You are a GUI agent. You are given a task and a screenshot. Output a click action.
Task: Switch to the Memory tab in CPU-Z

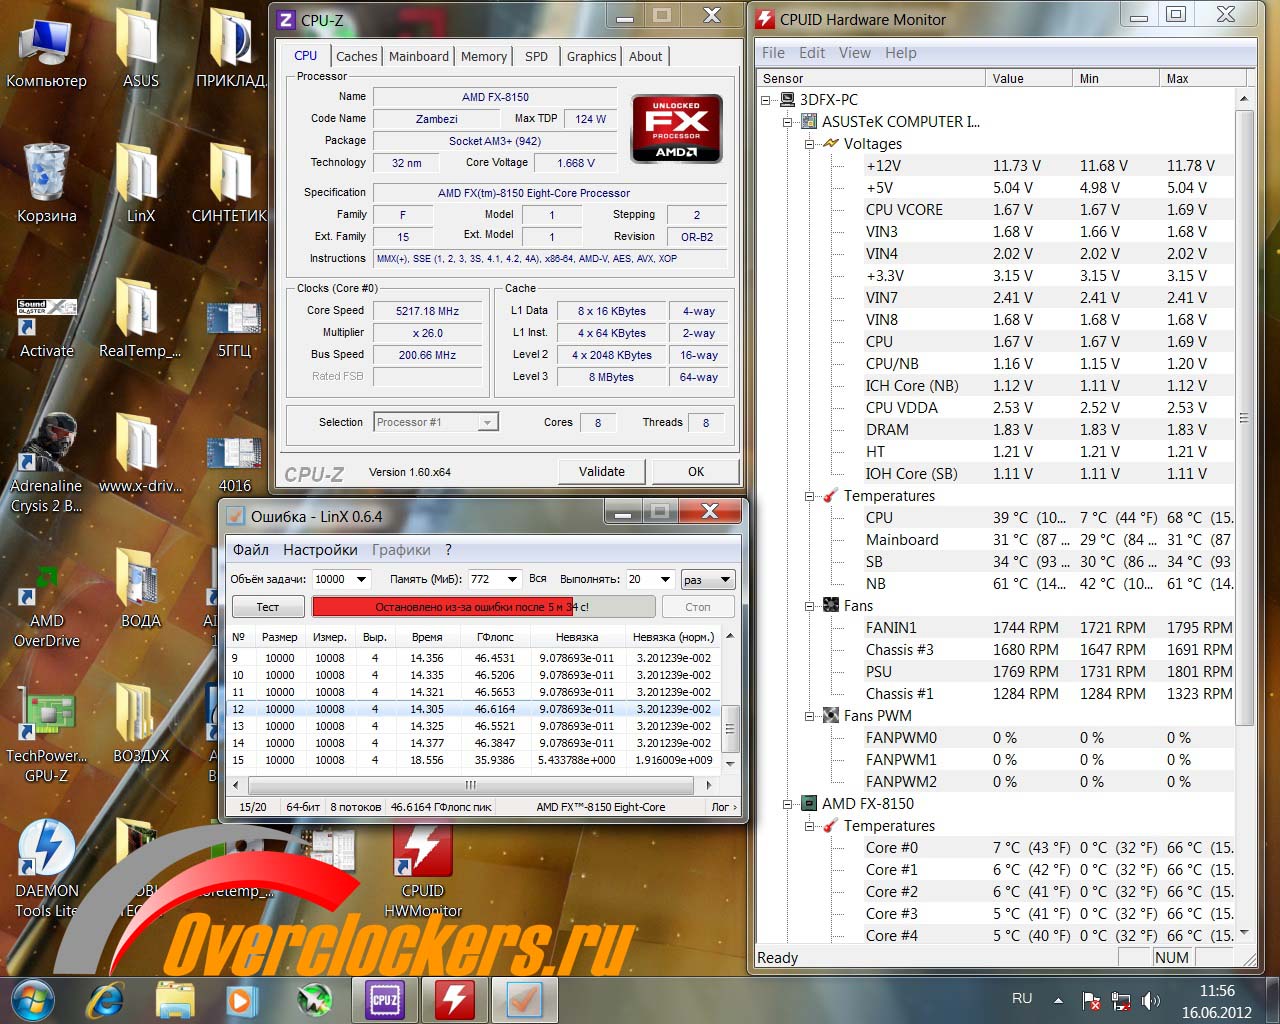click(484, 57)
